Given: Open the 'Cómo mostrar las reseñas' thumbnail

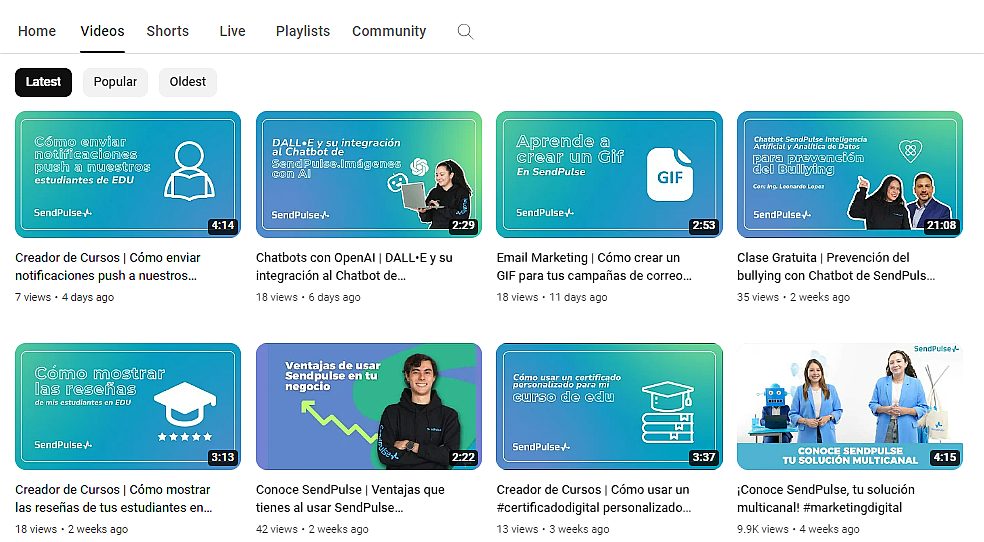Looking at the screenshot, I should click(128, 406).
